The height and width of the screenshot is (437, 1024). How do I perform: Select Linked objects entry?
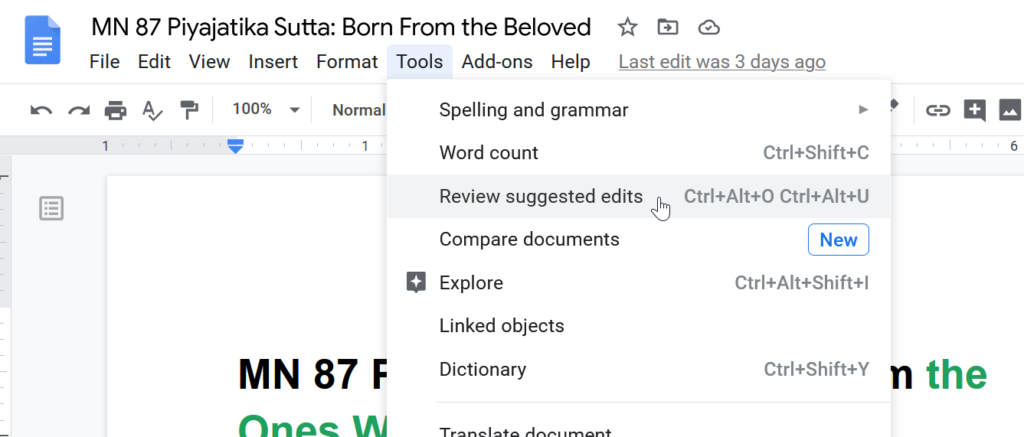click(639, 326)
